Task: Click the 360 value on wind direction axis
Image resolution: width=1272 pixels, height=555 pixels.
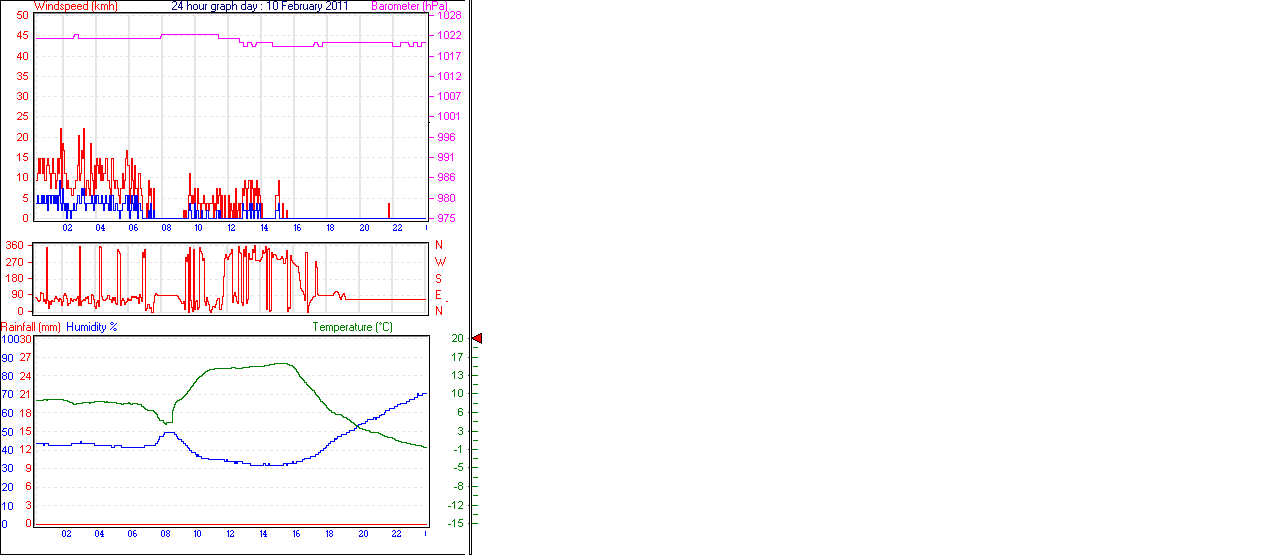Action: click(14, 245)
